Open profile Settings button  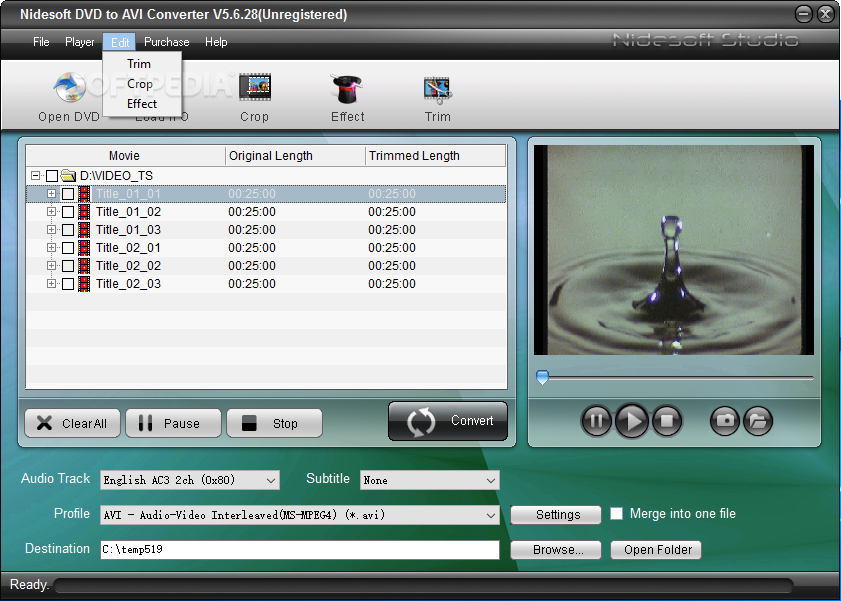coord(555,515)
